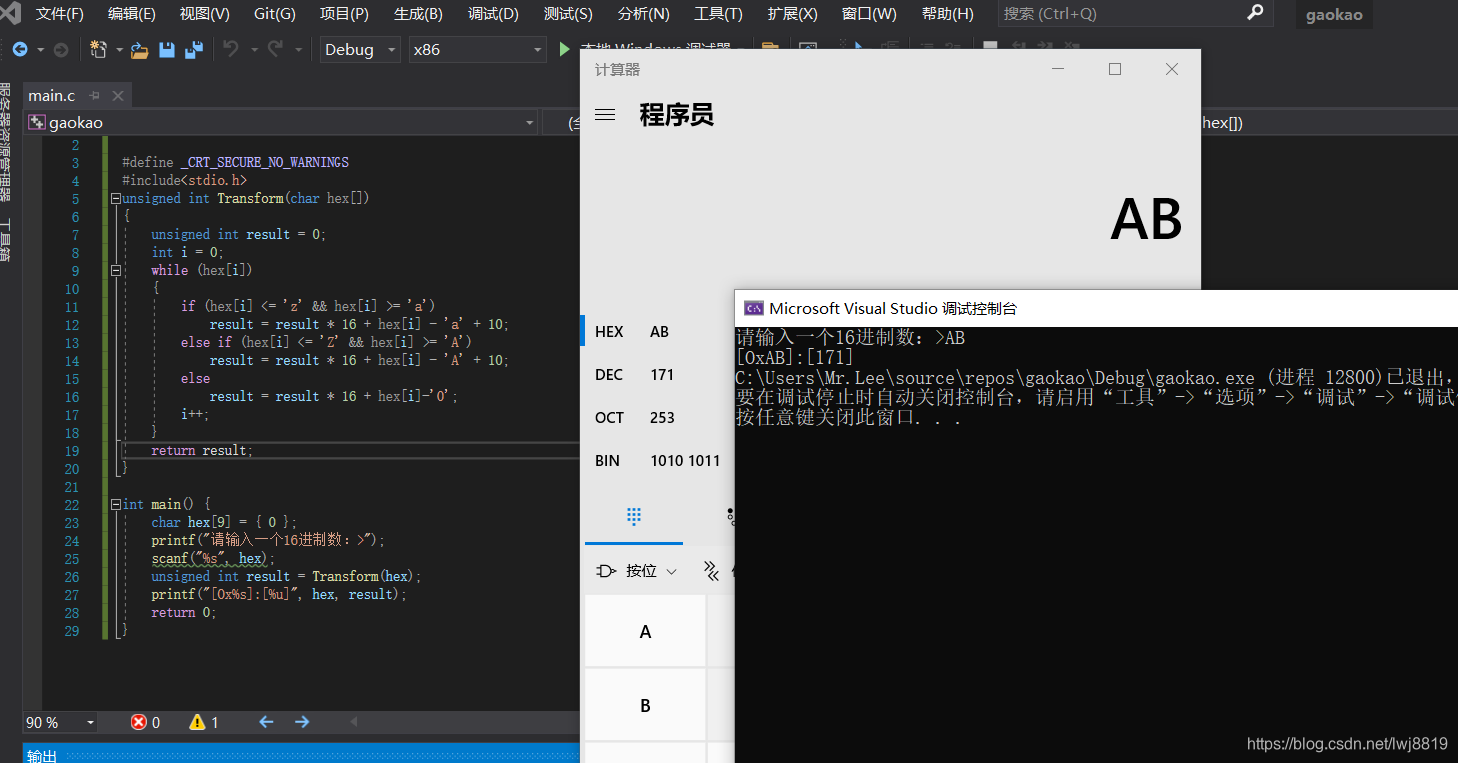
Task: Open the 工具(T) menu
Action: tap(718, 14)
